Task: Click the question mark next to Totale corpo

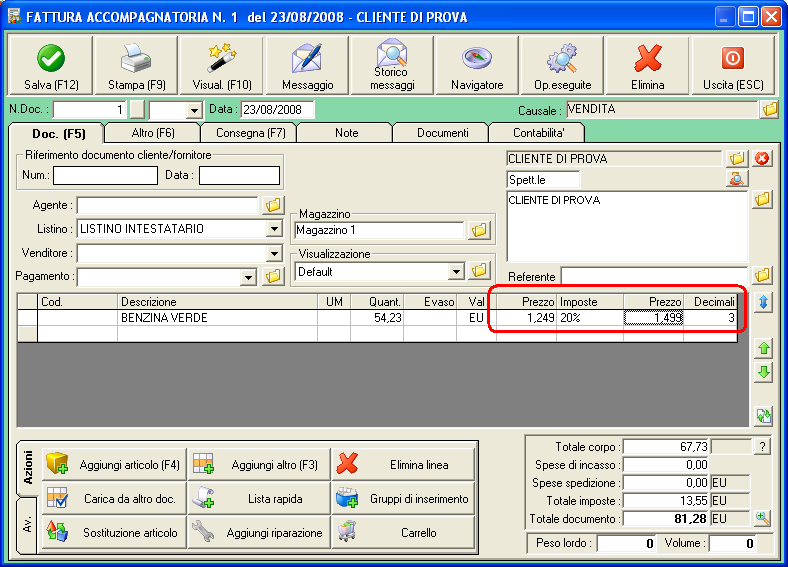Action: pyautogui.click(x=762, y=446)
